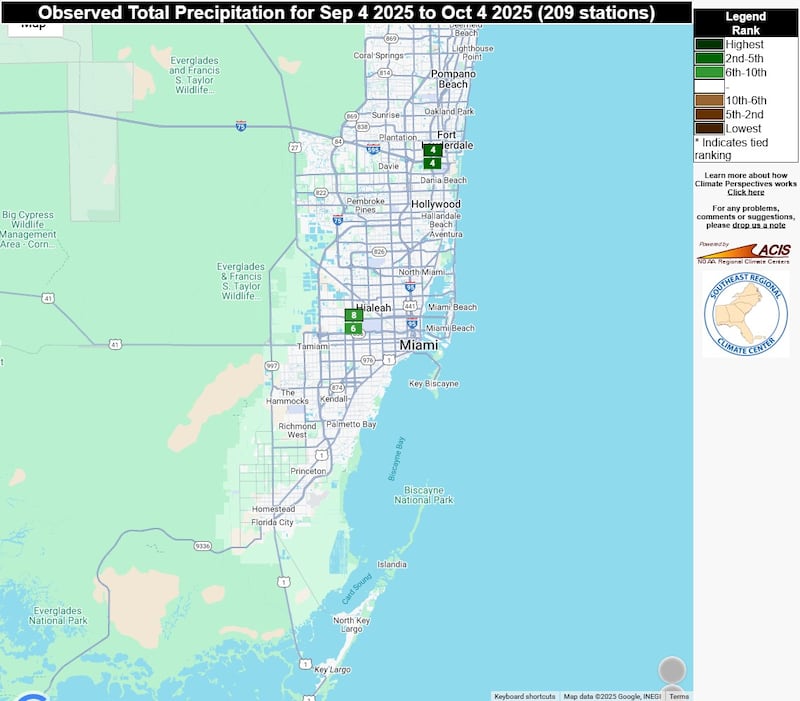Open the rank 4 marker overlapping Fort Lauderdale label
The width and height of the screenshot is (800, 701).
click(x=432, y=150)
